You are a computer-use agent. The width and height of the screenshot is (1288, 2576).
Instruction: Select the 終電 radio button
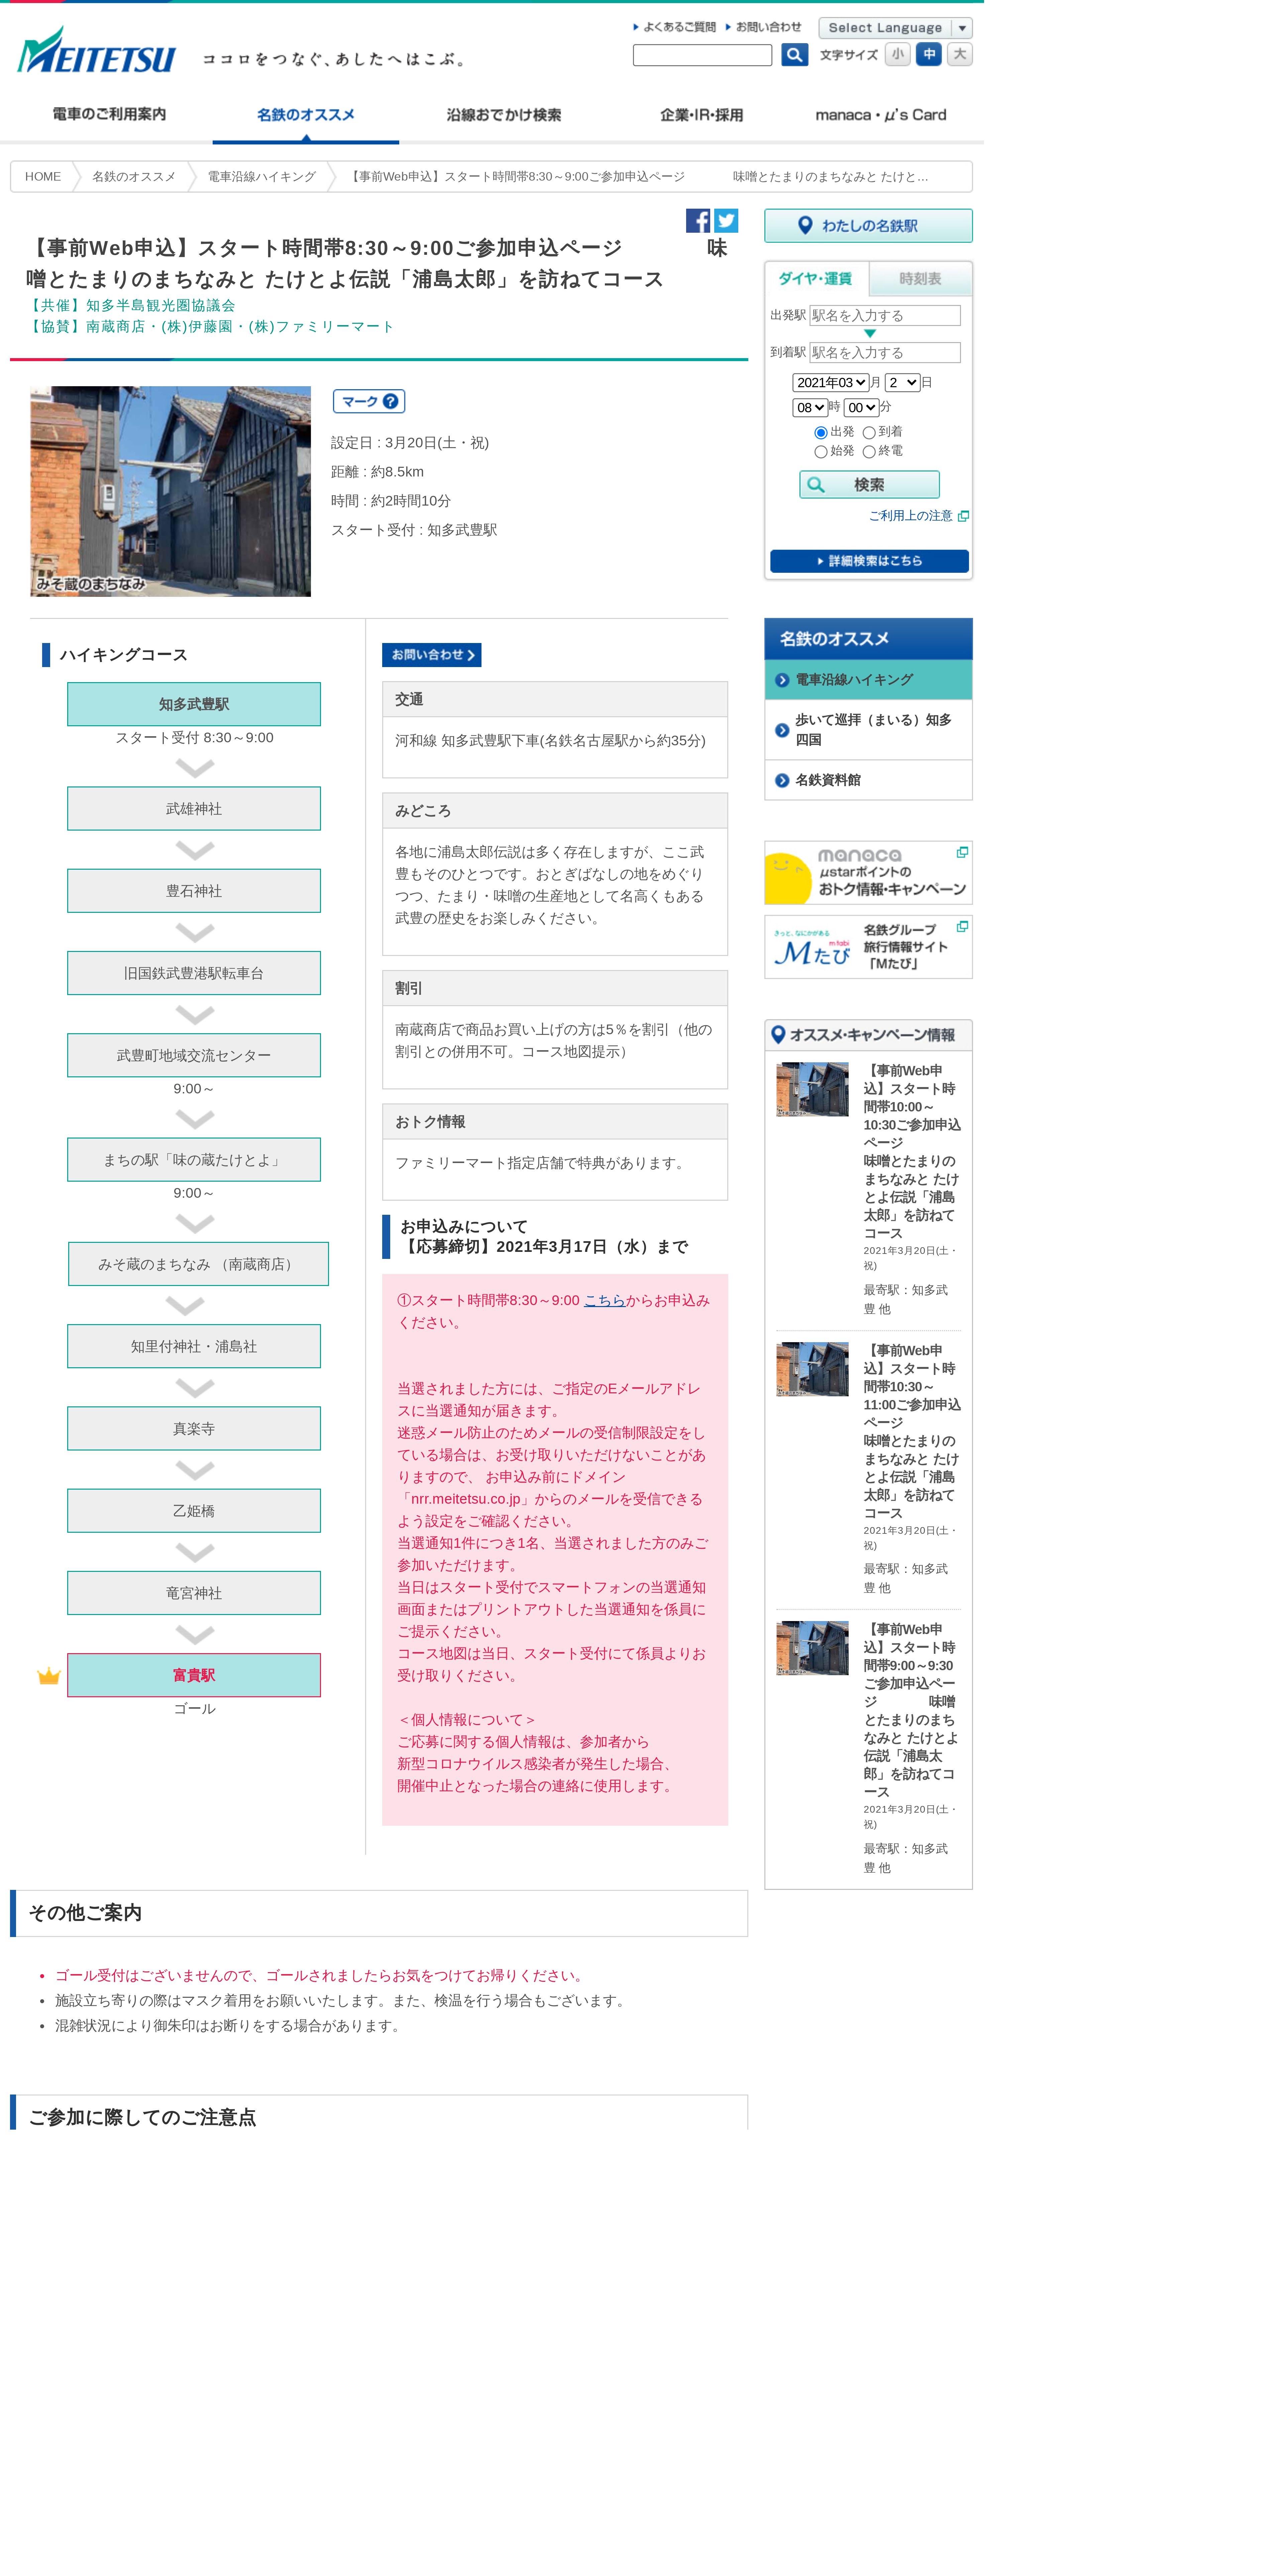tap(869, 452)
